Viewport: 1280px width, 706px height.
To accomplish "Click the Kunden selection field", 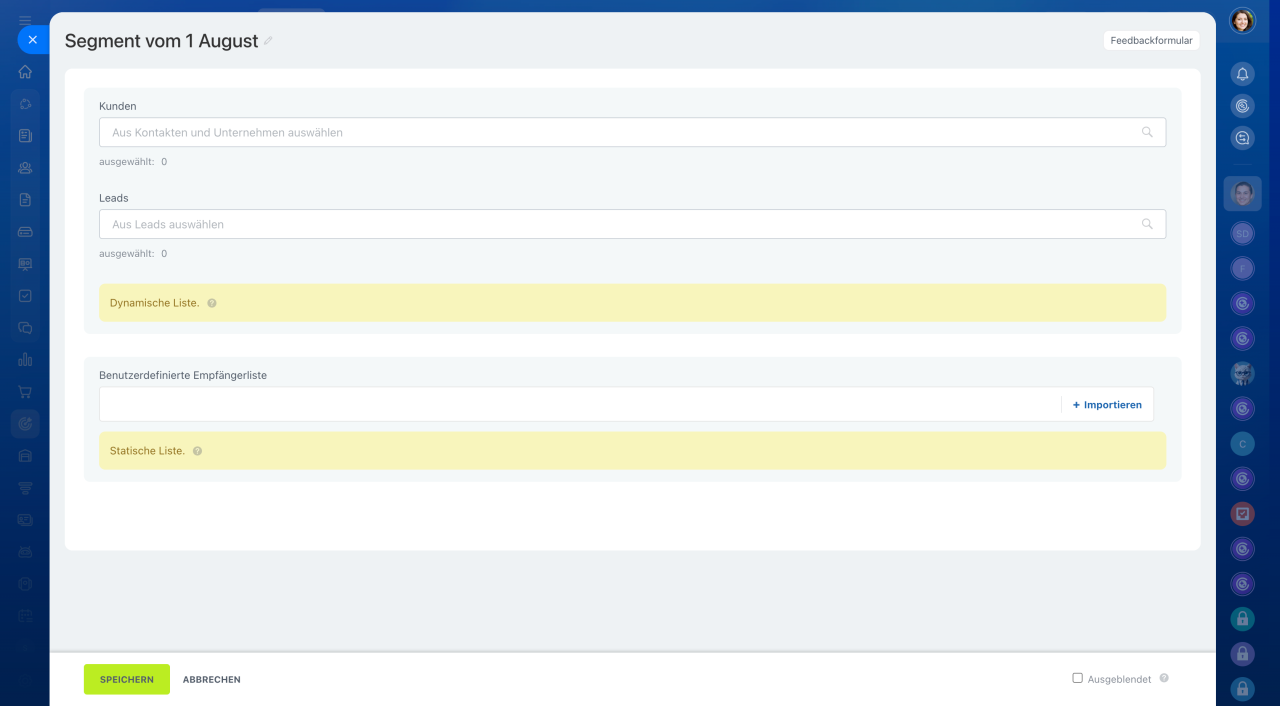I will 632,132.
